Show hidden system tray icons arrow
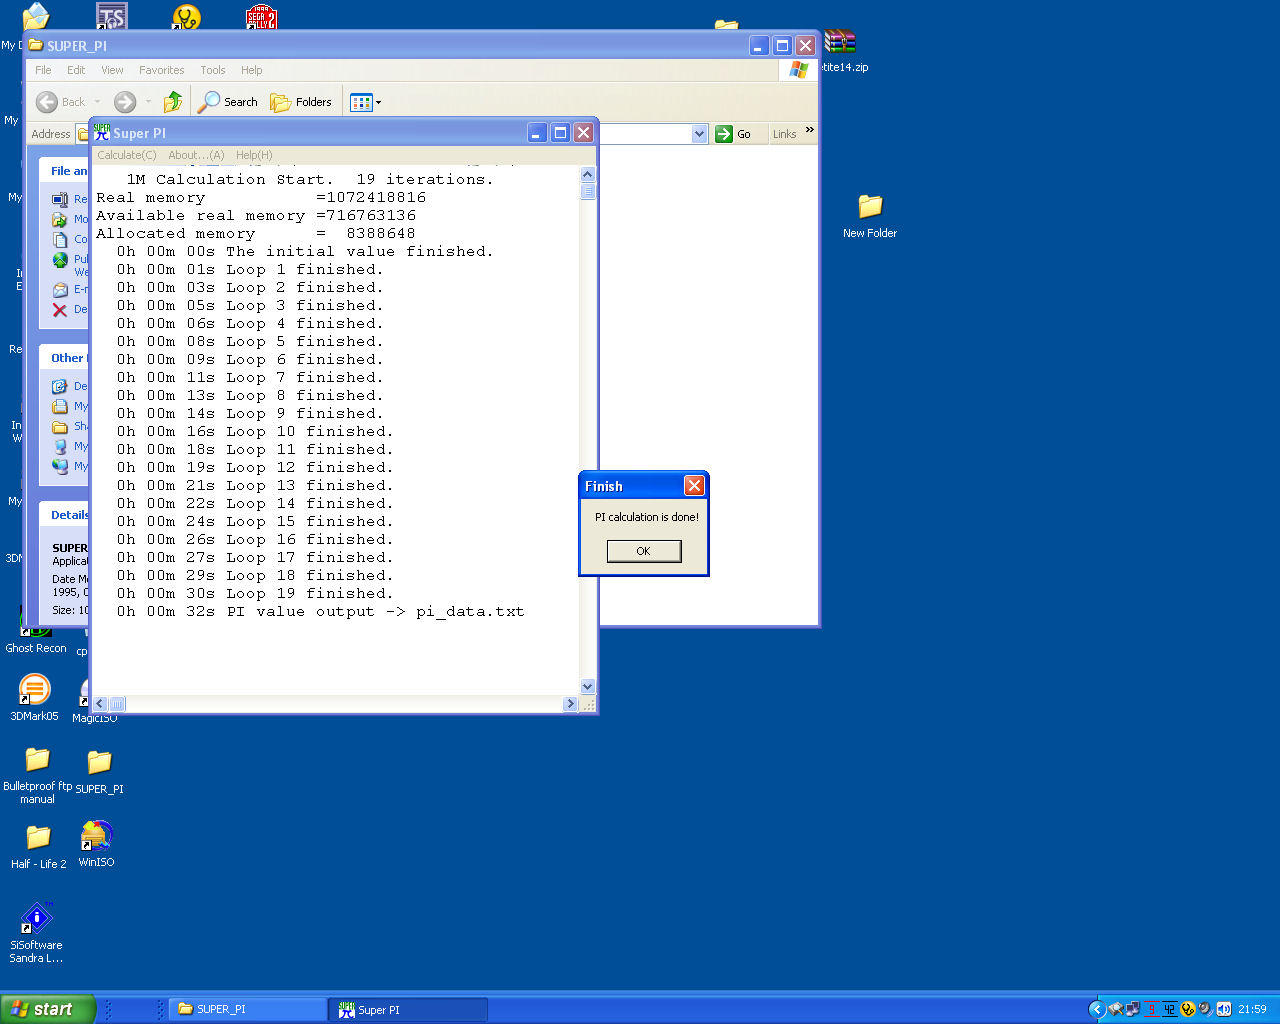The image size is (1280, 1024). pyautogui.click(x=1096, y=1009)
